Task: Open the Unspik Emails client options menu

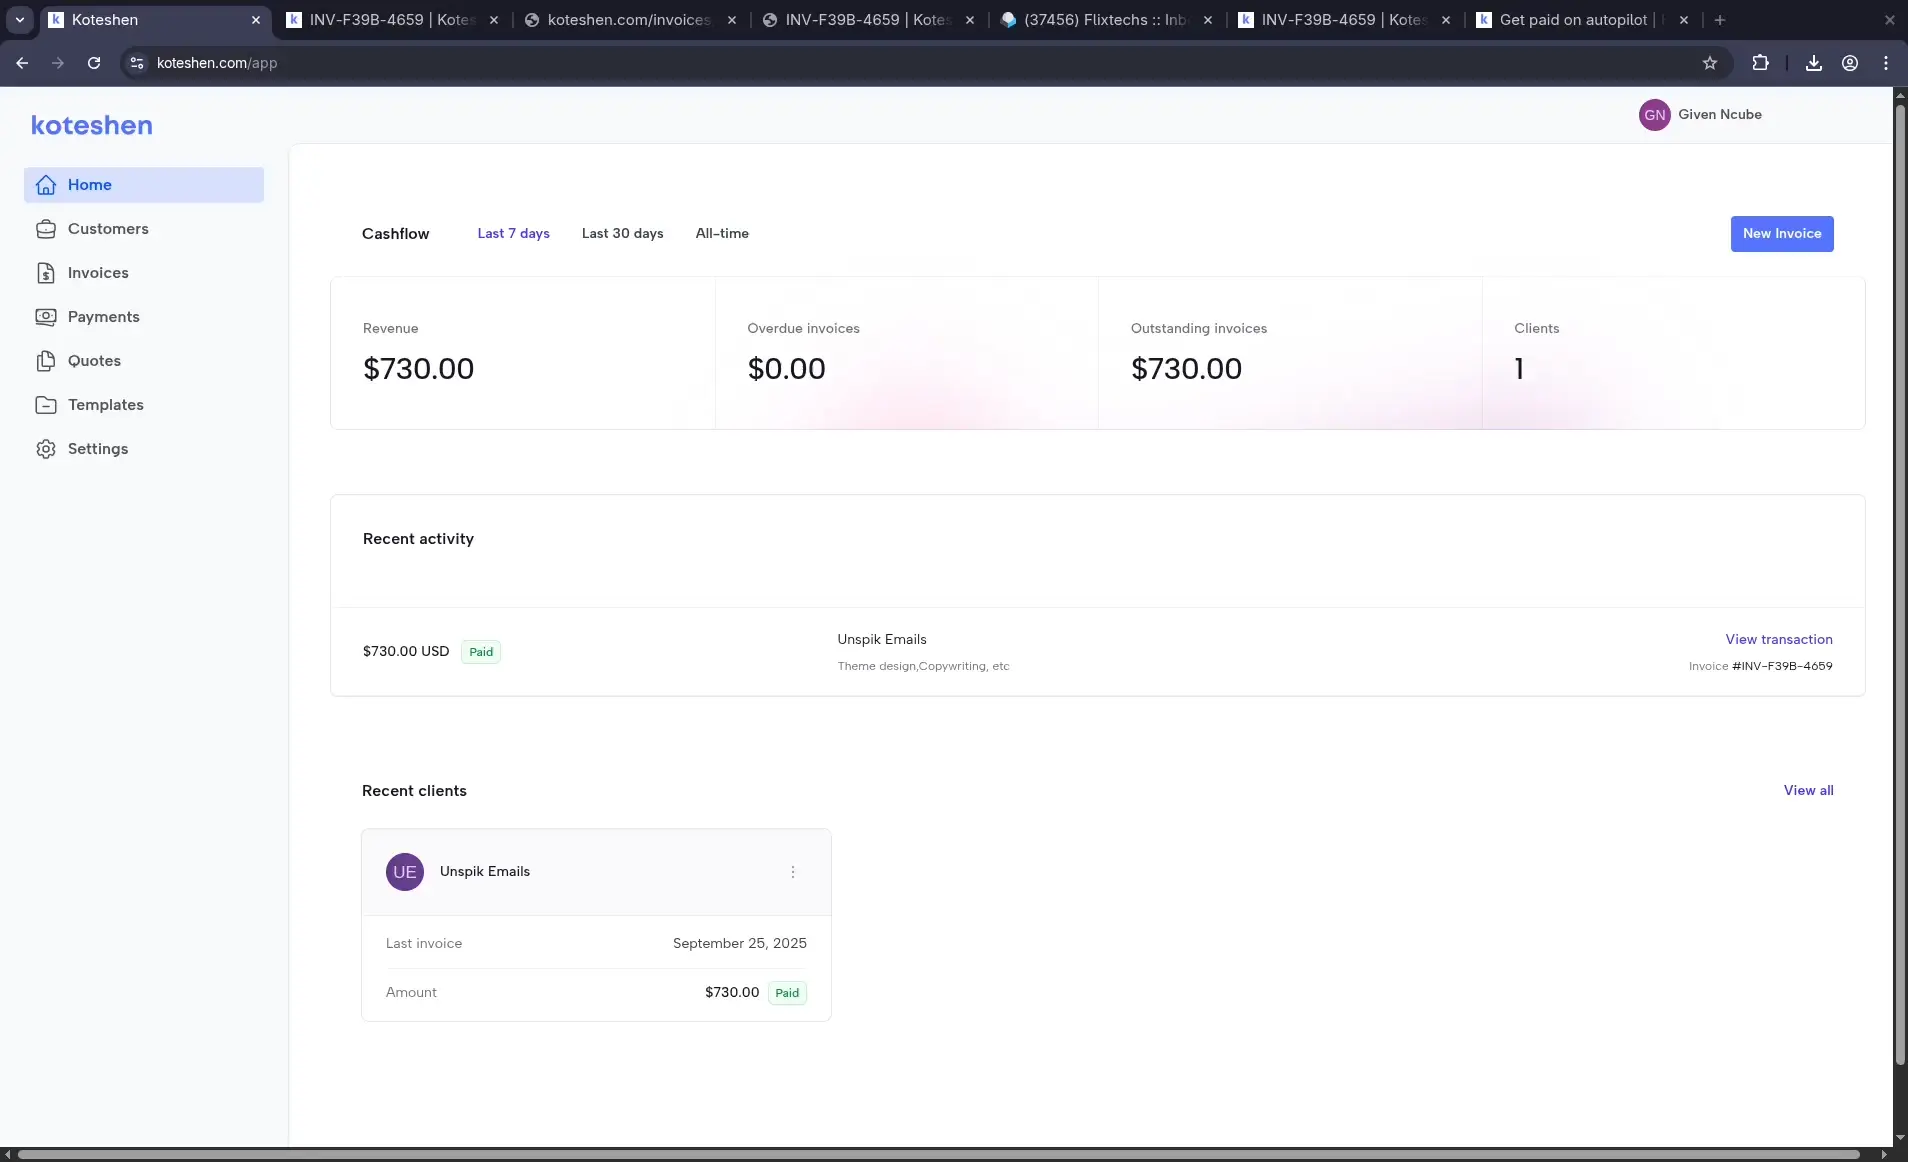Action: (793, 872)
